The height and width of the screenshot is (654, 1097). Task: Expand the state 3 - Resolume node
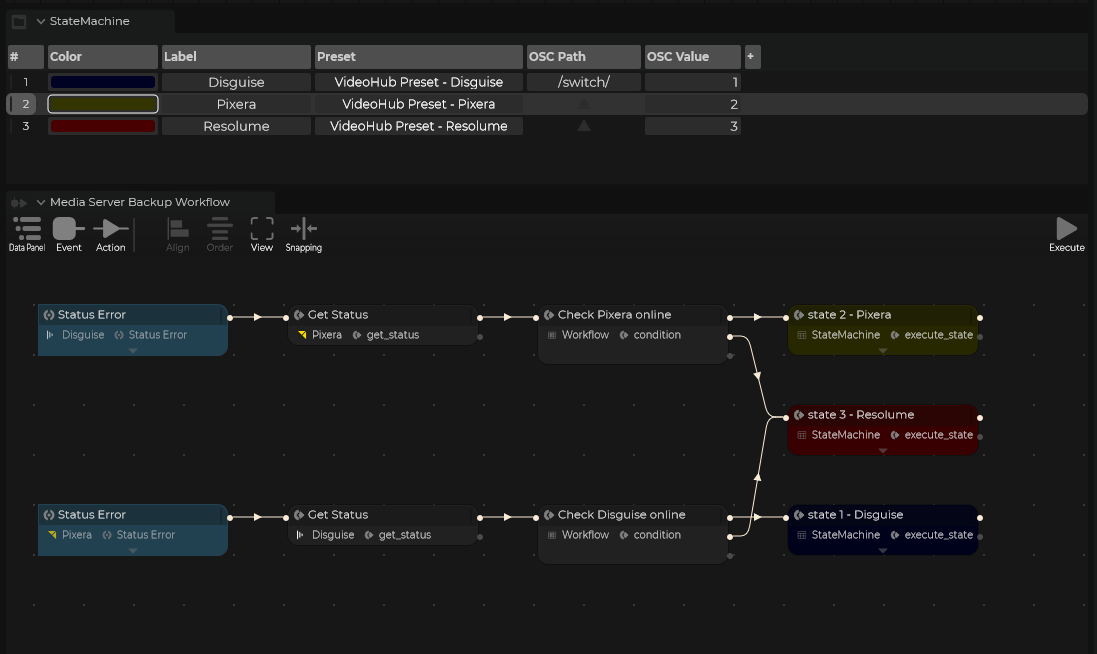883,451
